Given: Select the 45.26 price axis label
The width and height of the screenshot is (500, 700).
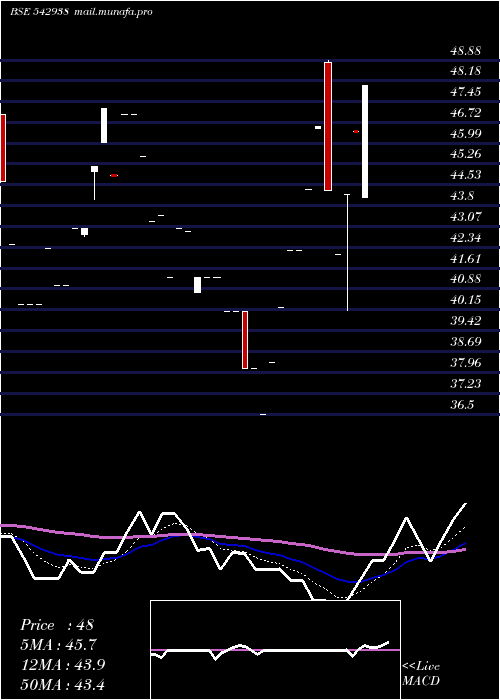Looking at the screenshot, I should 466,154.
